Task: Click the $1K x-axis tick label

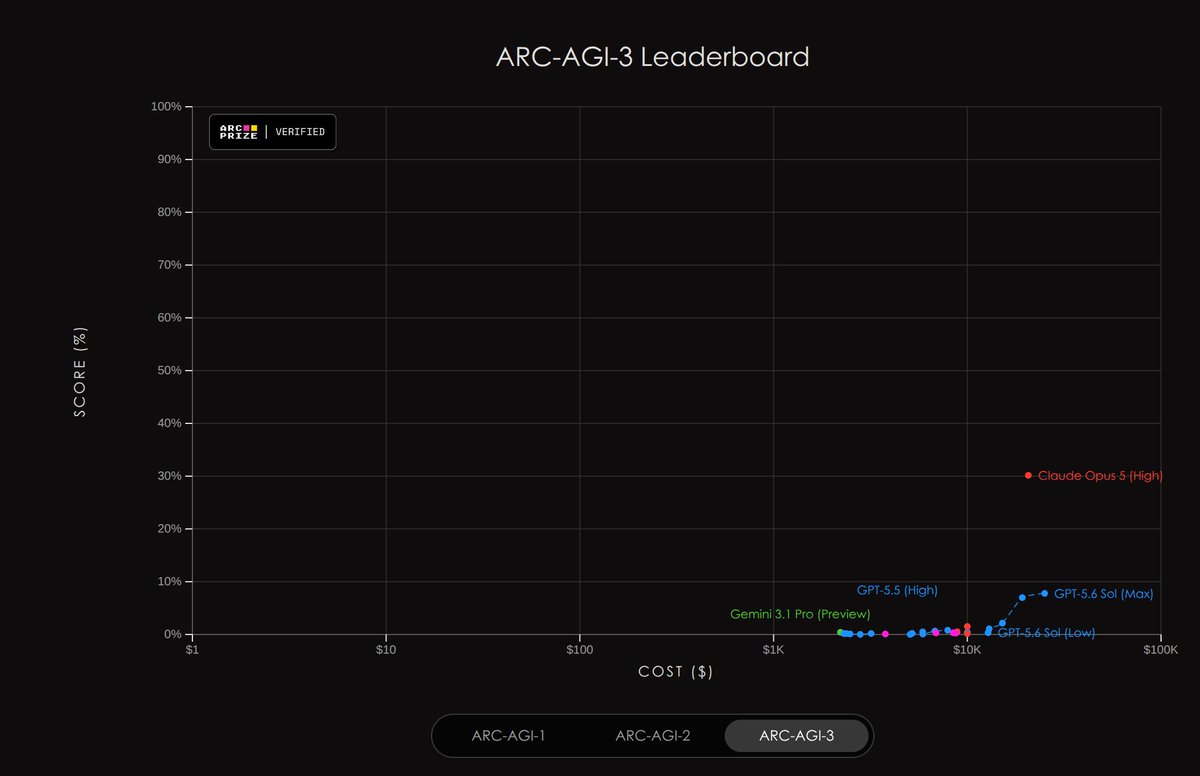Action: [773, 649]
